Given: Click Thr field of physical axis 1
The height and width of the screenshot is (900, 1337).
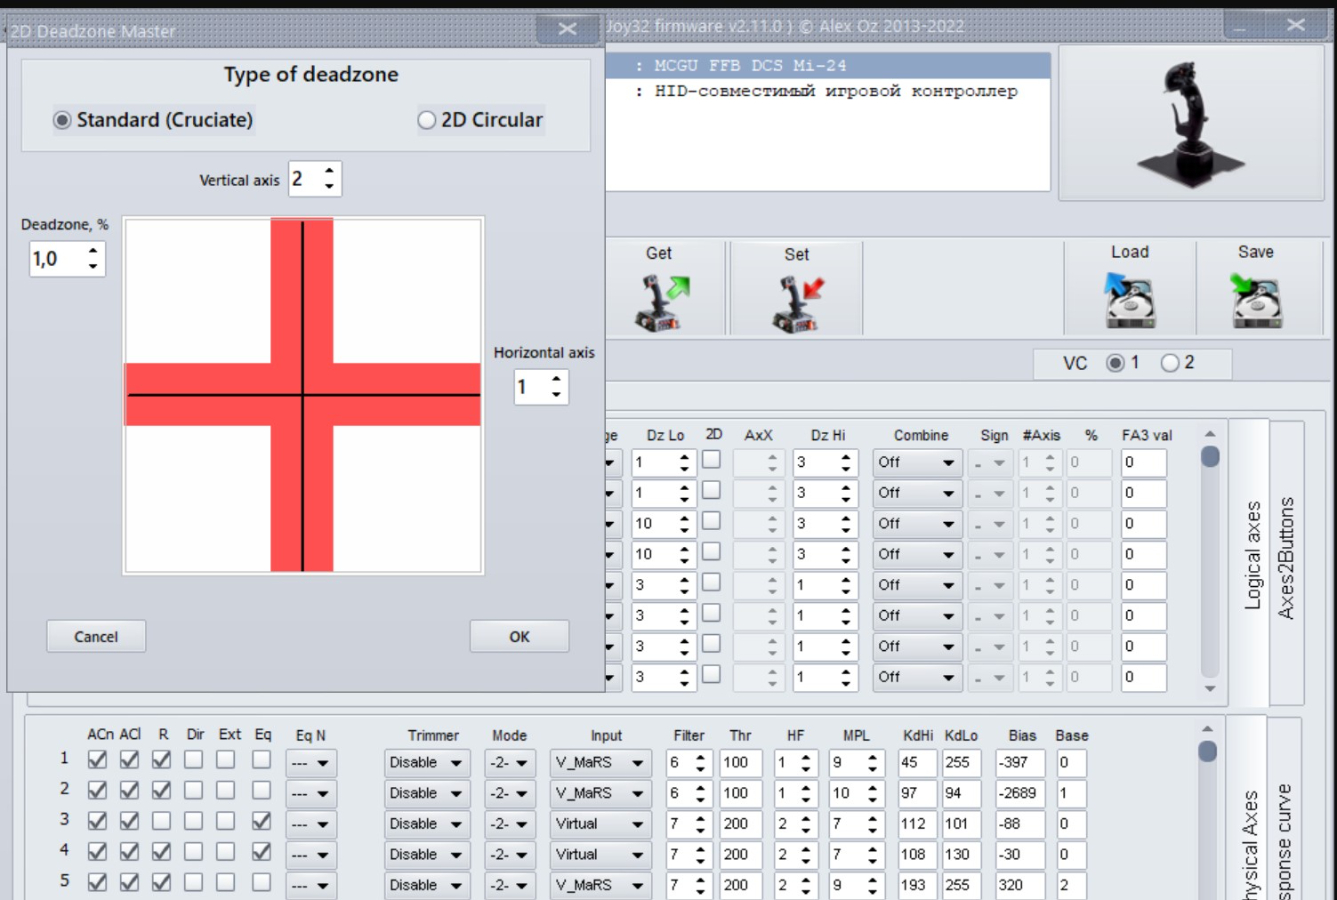Looking at the screenshot, I should (x=740, y=762).
